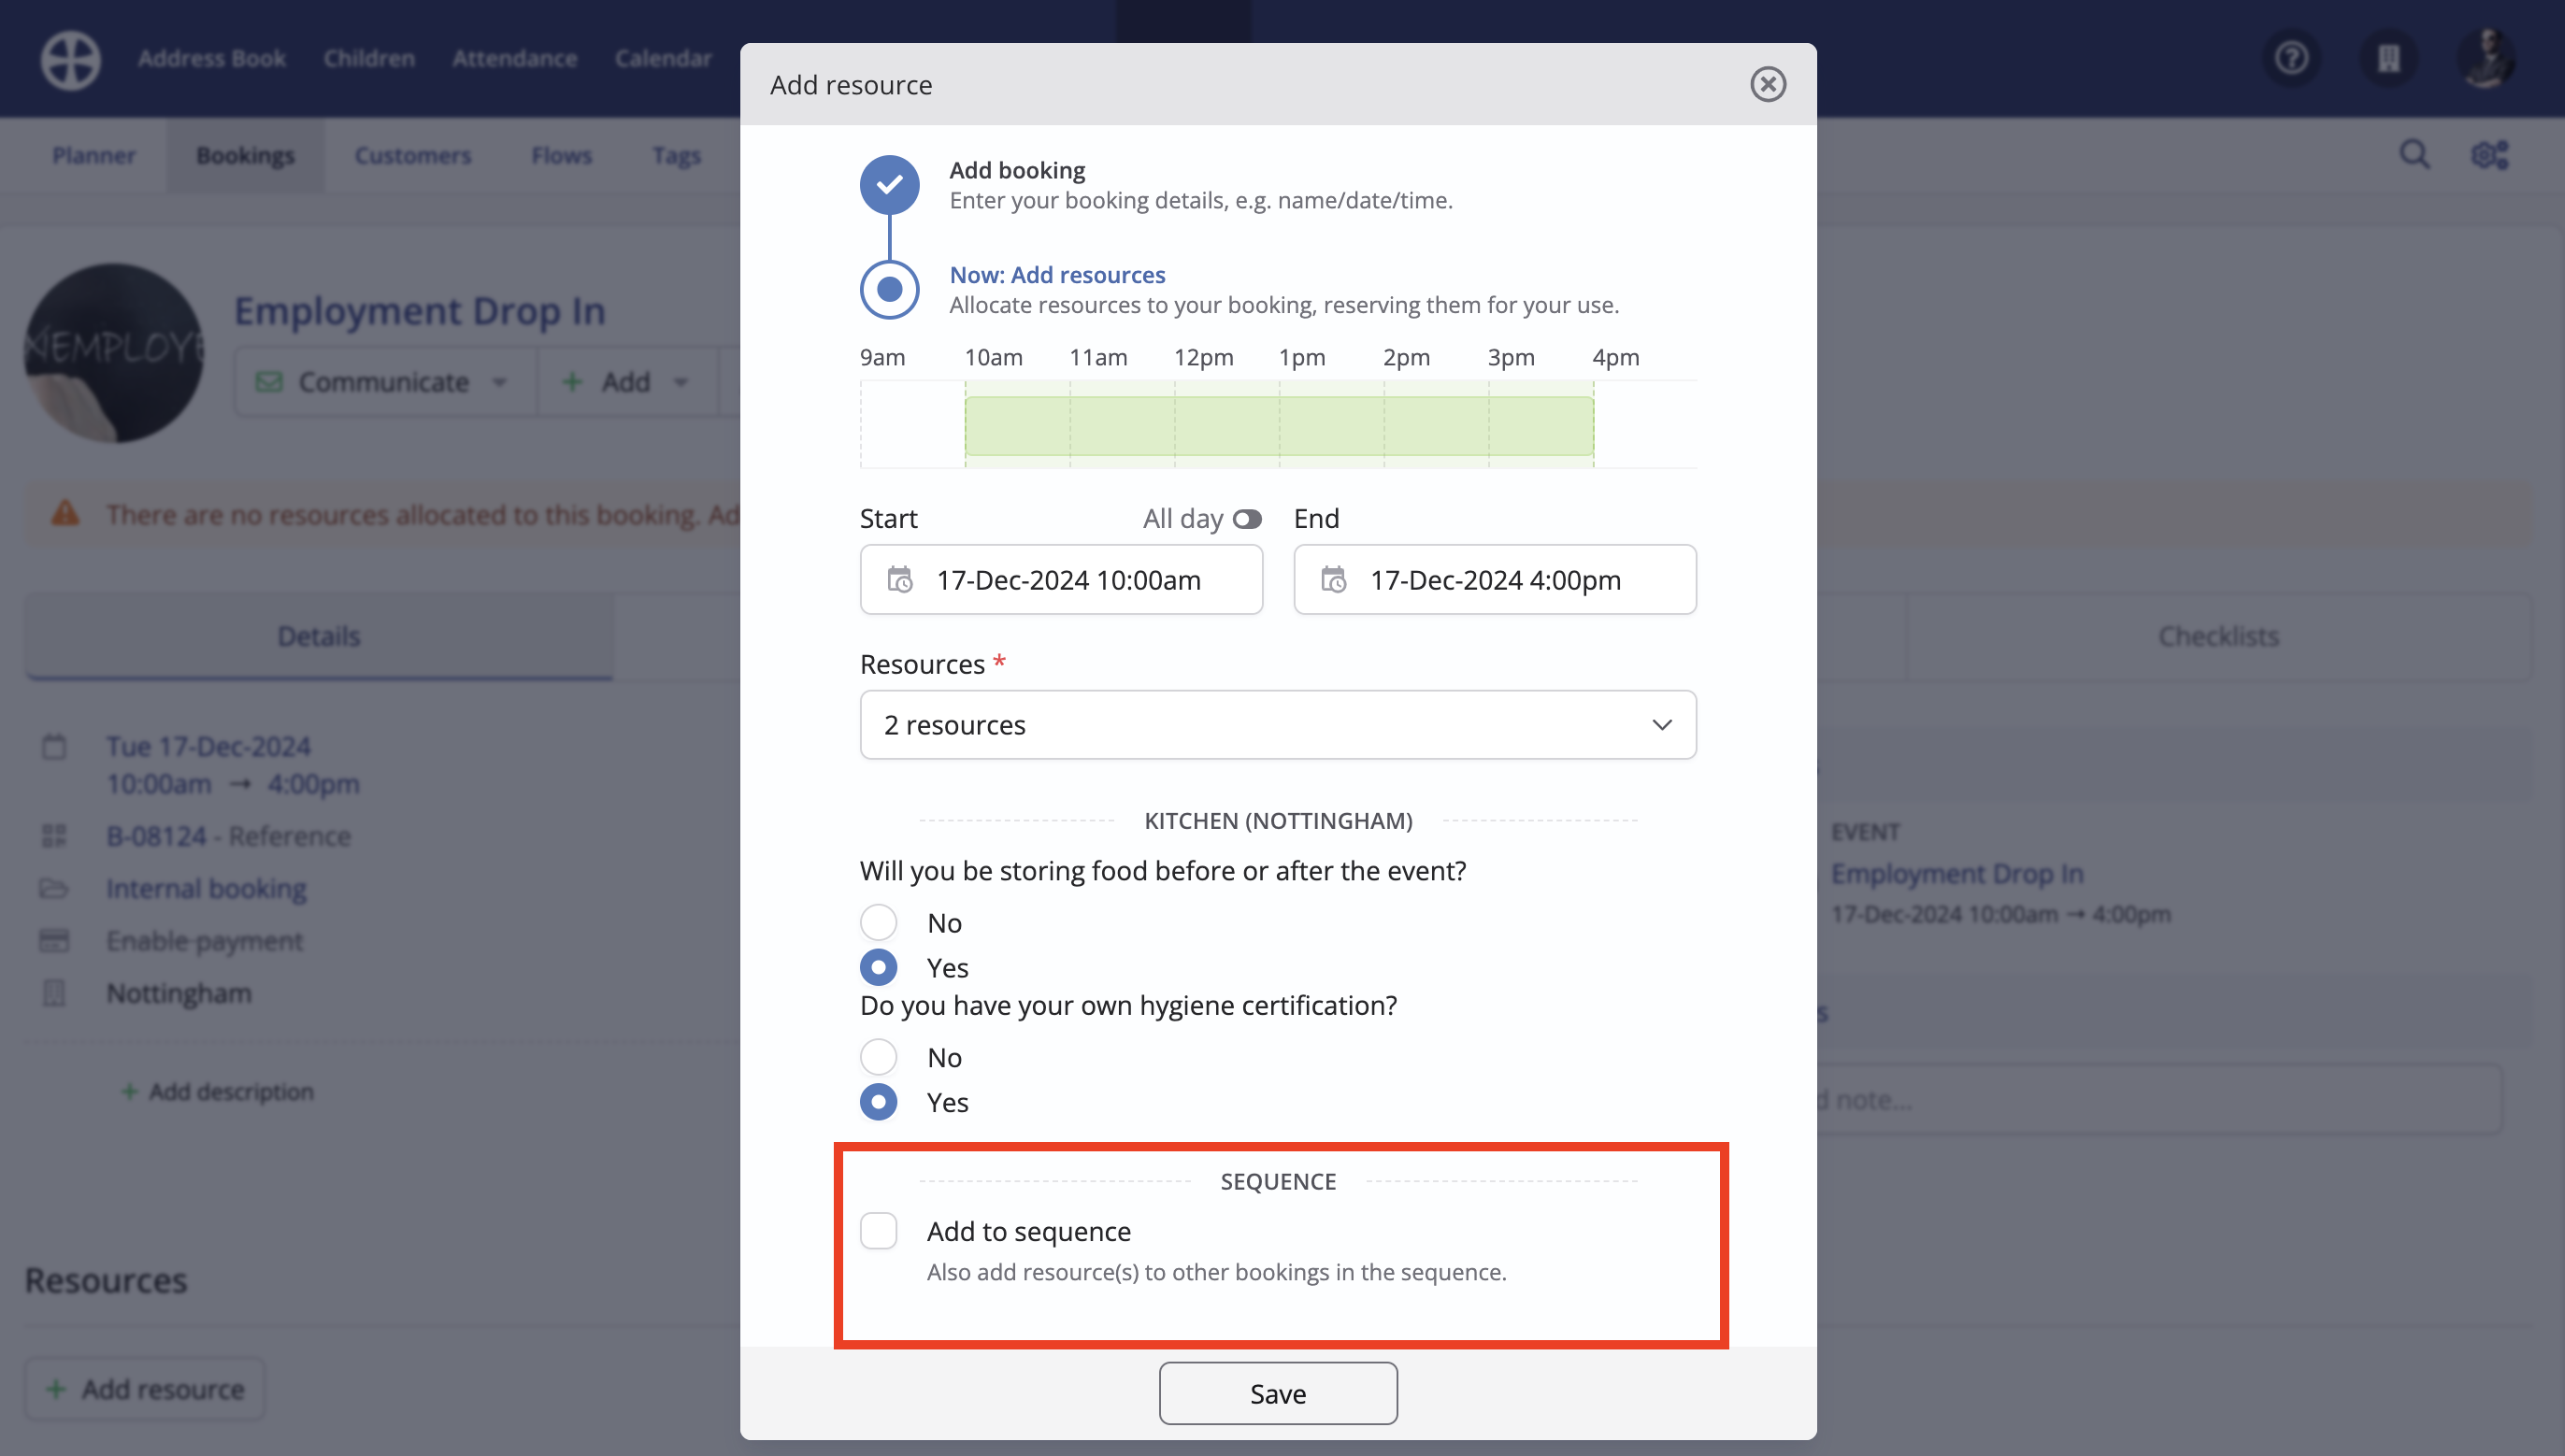Click the reference grid icon beside B-08124
The image size is (2565, 1456).
coord(54,836)
